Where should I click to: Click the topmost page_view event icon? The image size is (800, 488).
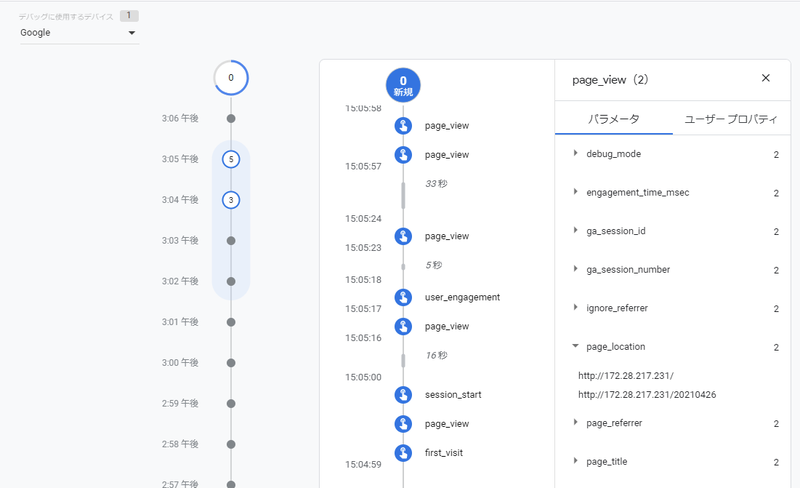(403, 126)
